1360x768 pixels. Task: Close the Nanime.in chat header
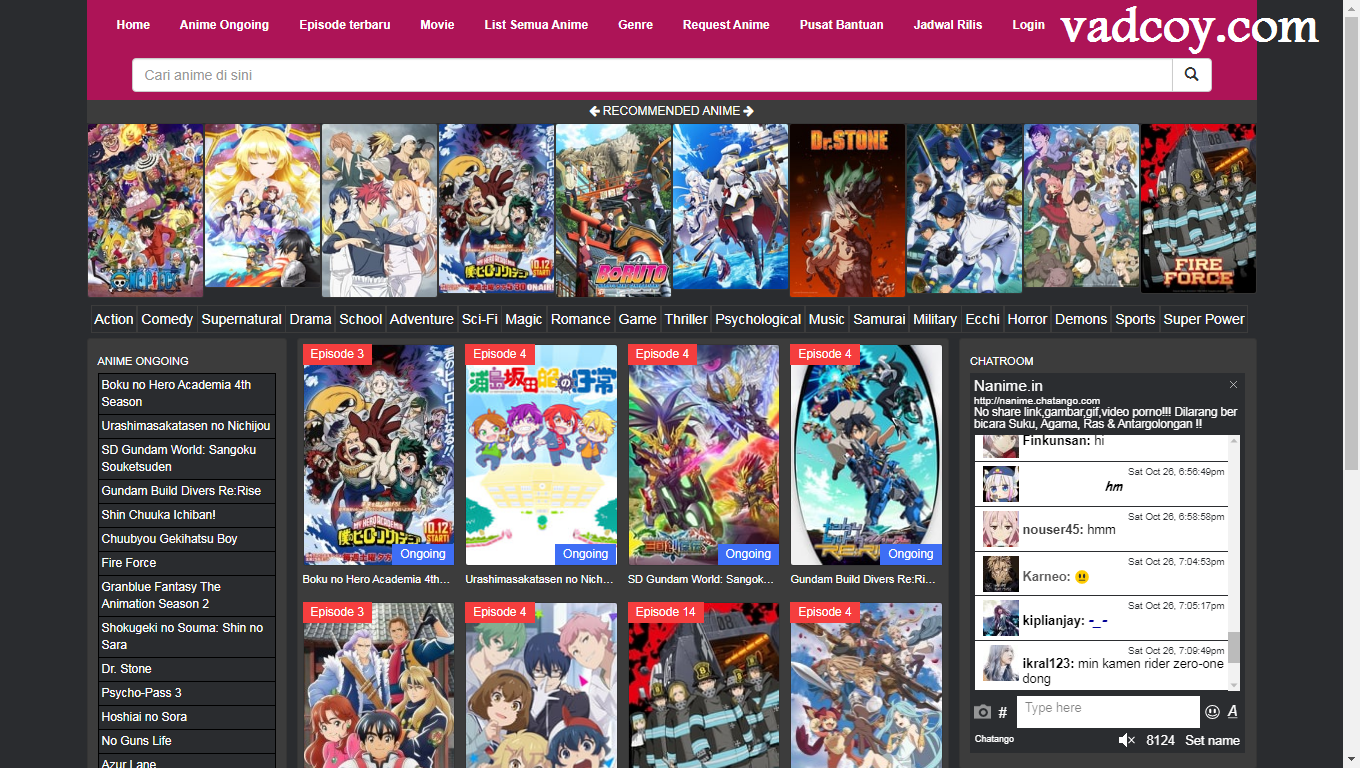(1233, 385)
